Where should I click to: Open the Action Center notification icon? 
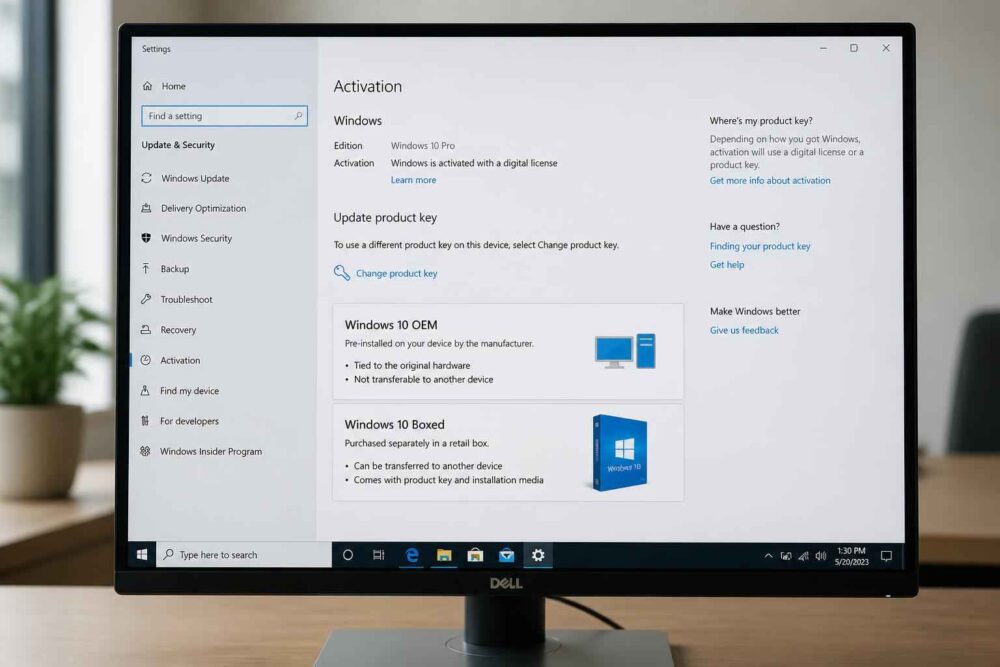coord(886,556)
